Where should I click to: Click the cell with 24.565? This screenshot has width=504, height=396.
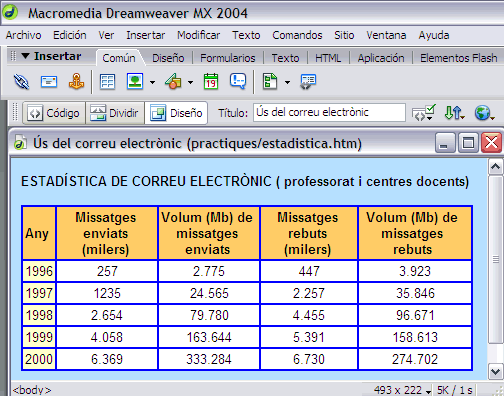coord(209,293)
